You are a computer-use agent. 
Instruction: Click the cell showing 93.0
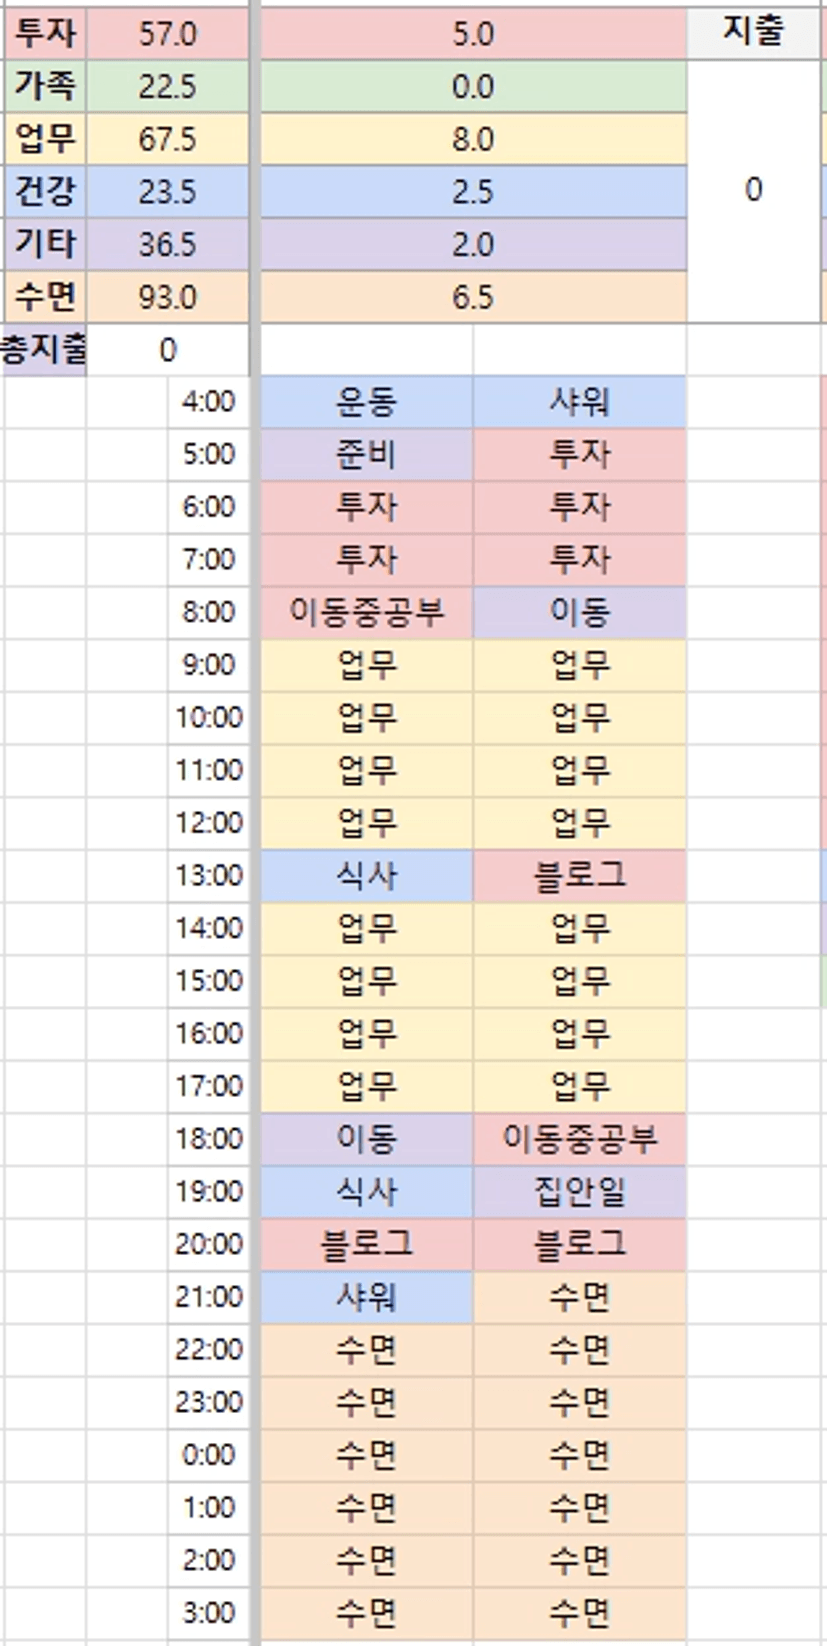pos(167,297)
